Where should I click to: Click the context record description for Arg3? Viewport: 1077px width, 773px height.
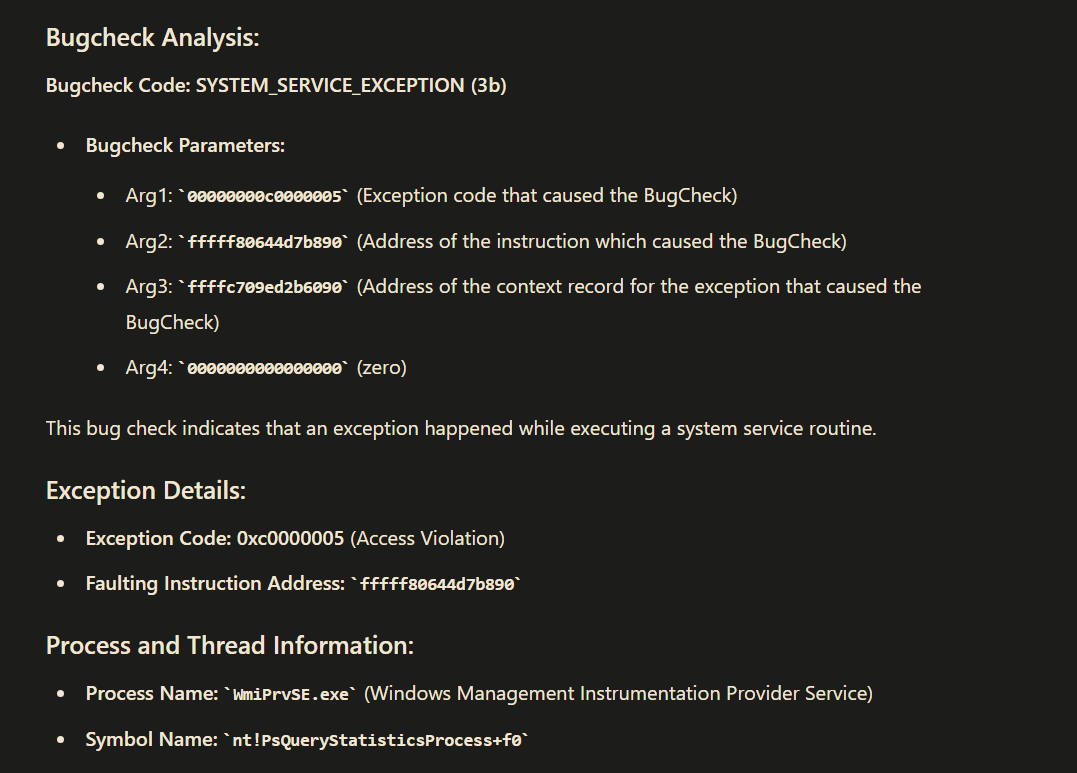tap(523, 304)
